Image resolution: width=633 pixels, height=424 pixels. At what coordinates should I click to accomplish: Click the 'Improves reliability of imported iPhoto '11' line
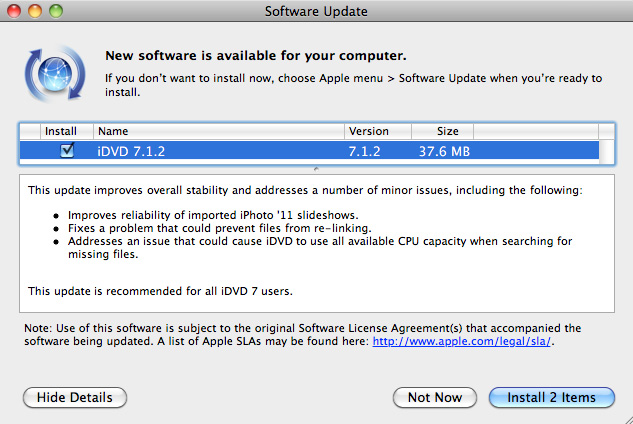click(213, 215)
